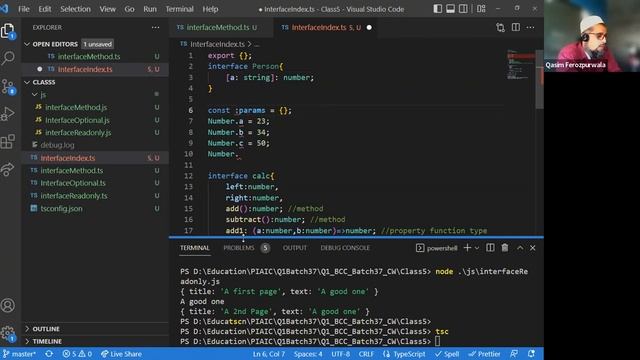640x360 pixels.
Task: Switch to the DEBUG CONSOLE panel tab
Action: tap(345, 248)
